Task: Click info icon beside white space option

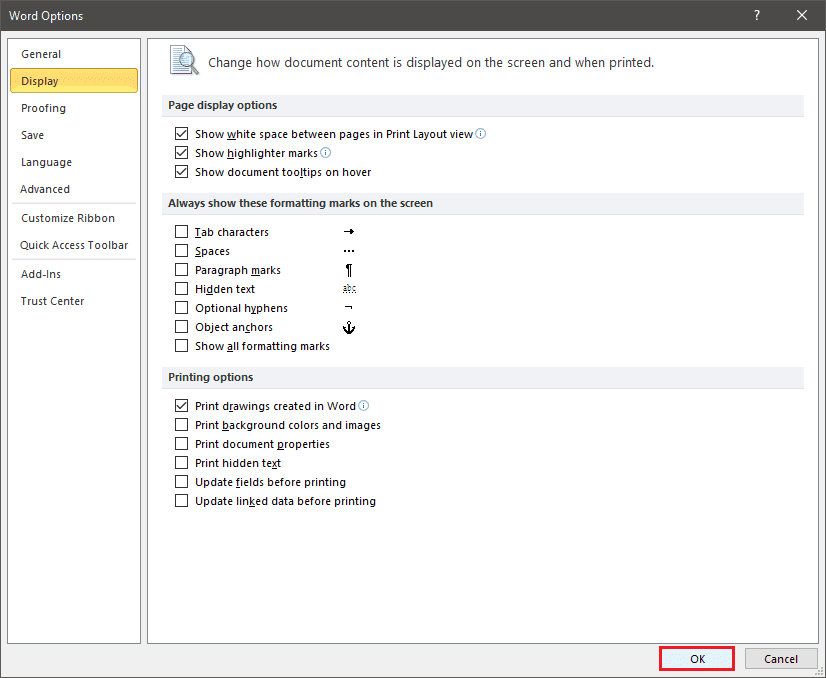Action: click(481, 134)
